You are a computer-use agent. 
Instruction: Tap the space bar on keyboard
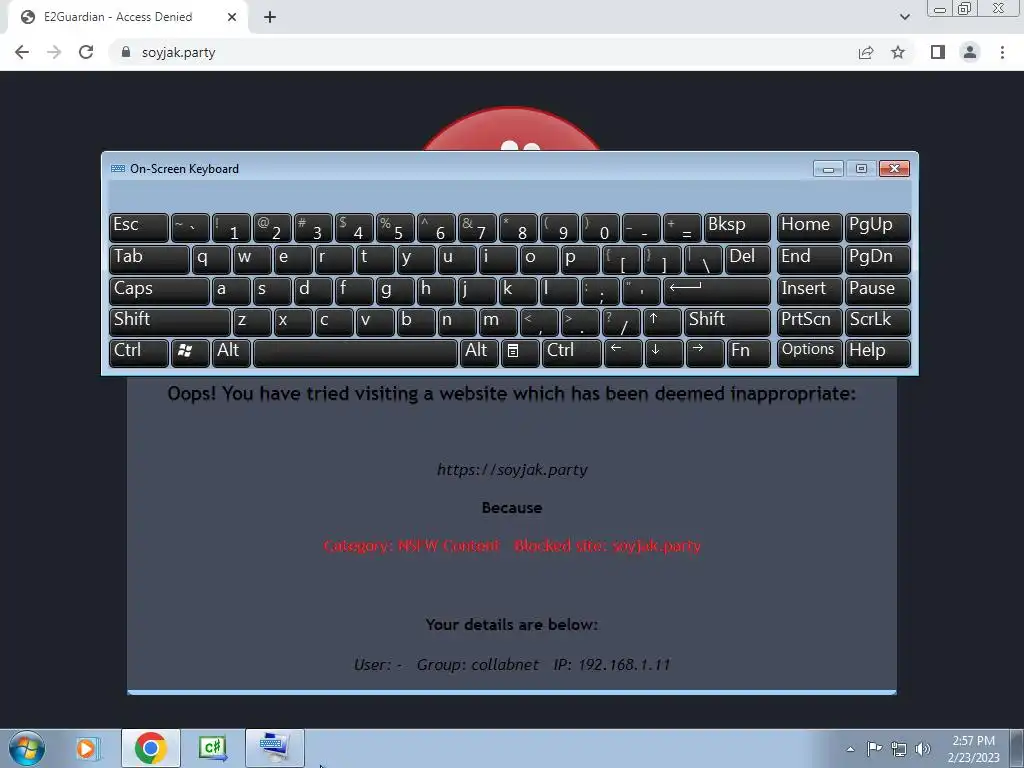[x=355, y=353]
